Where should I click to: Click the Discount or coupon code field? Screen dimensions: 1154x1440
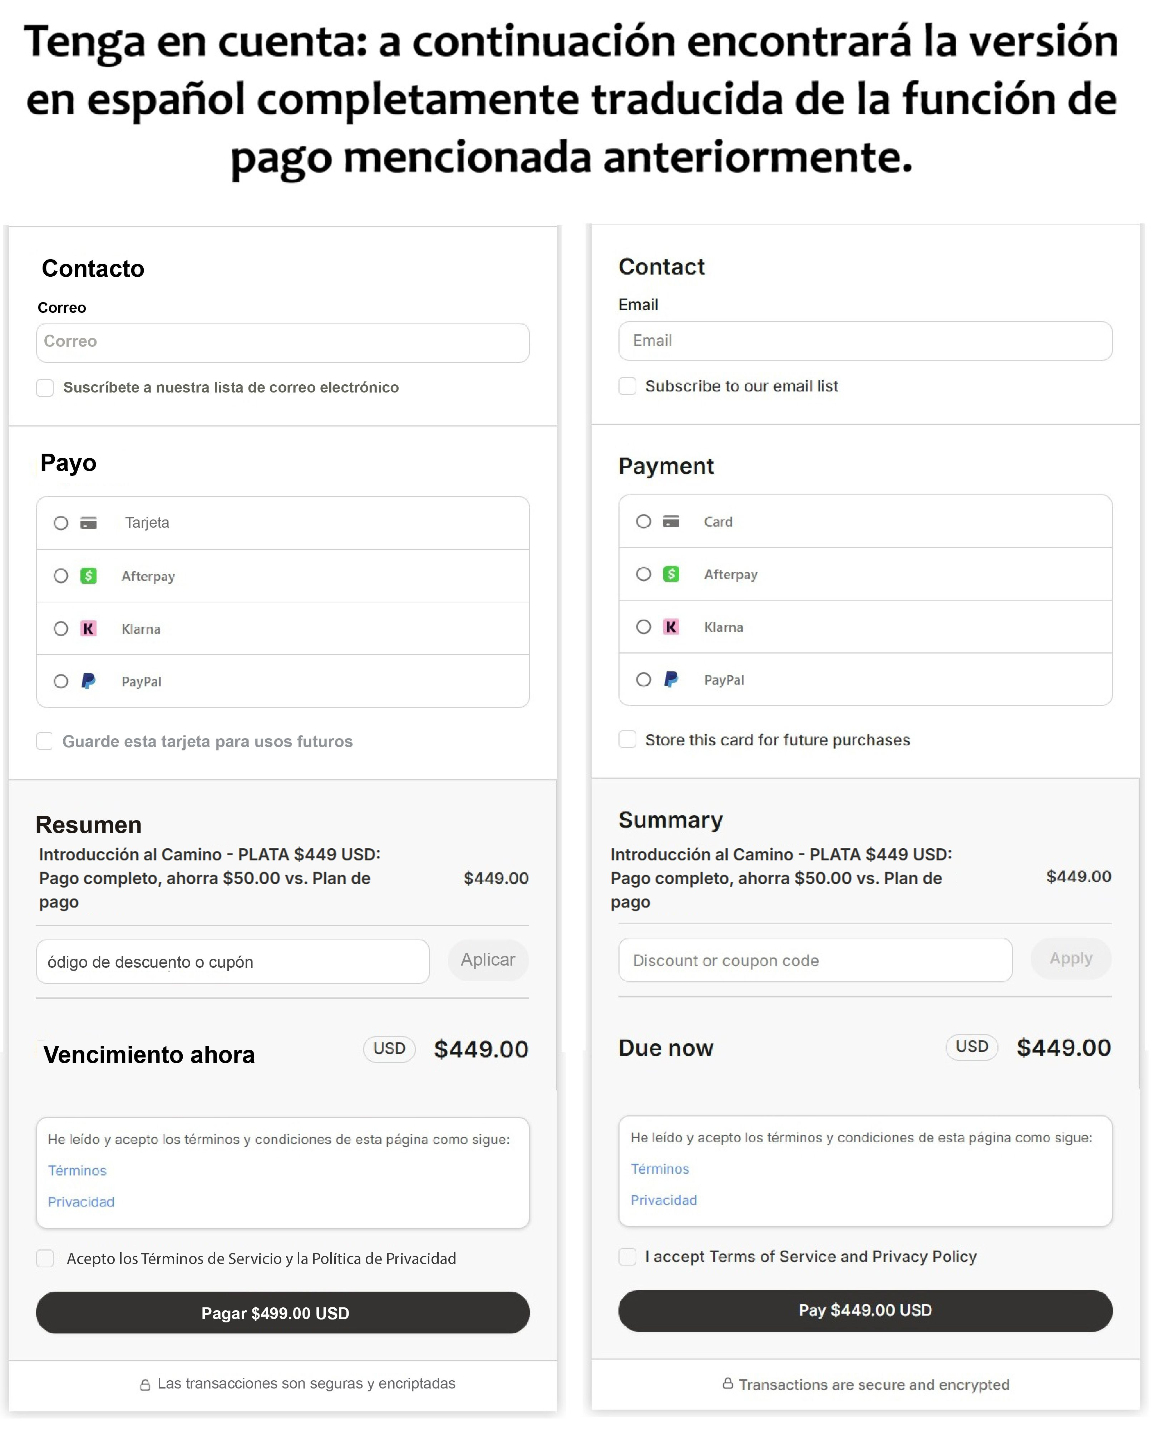pos(815,960)
